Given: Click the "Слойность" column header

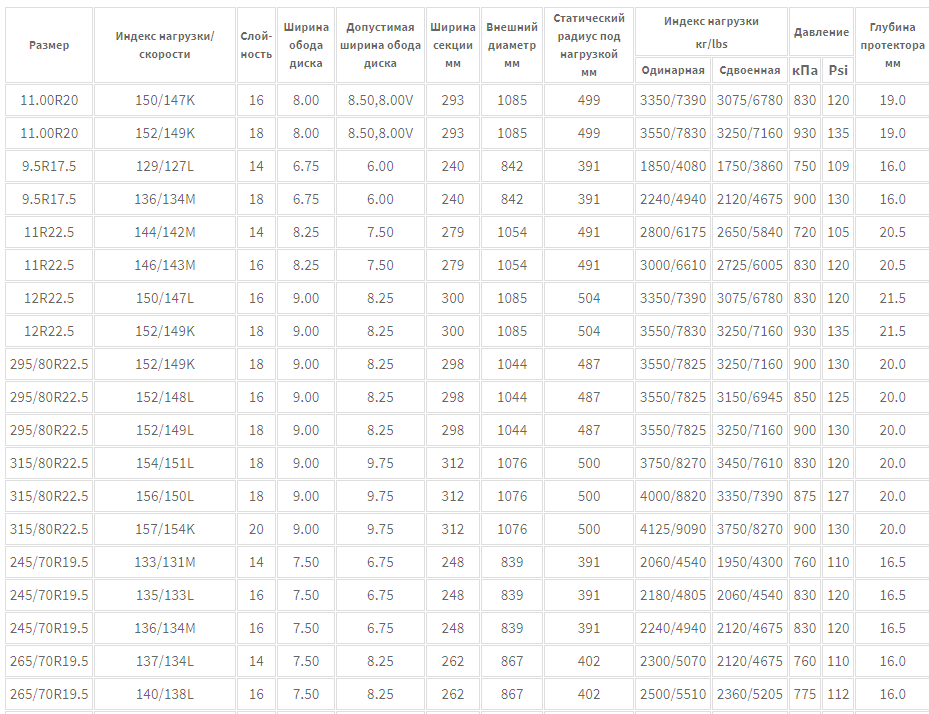Looking at the screenshot, I should (256, 45).
